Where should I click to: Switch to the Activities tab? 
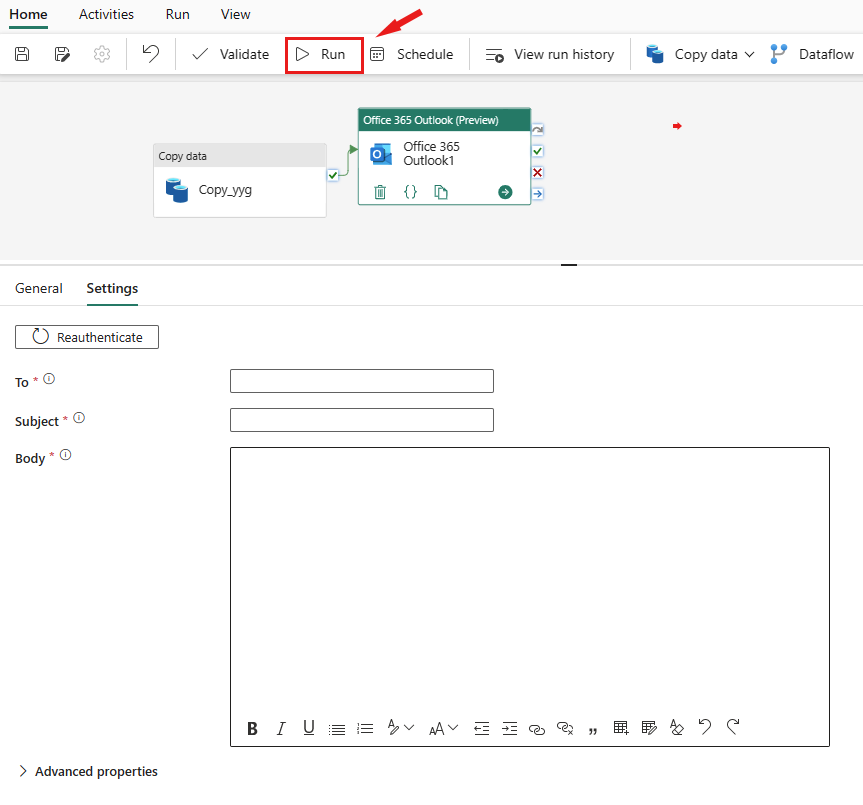pyautogui.click(x=106, y=14)
